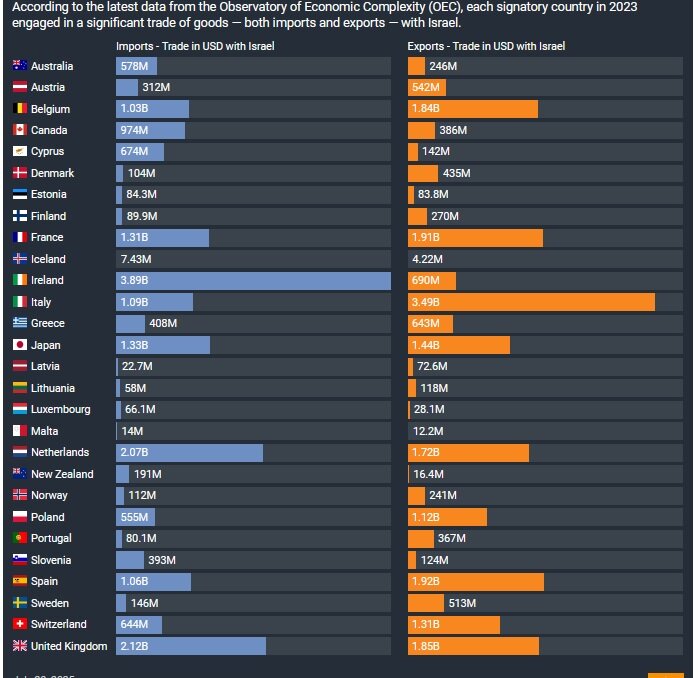This screenshot has width=698, height=678.
Task: Select the Switzerland flag icon
Action: (x=20, y=624)
